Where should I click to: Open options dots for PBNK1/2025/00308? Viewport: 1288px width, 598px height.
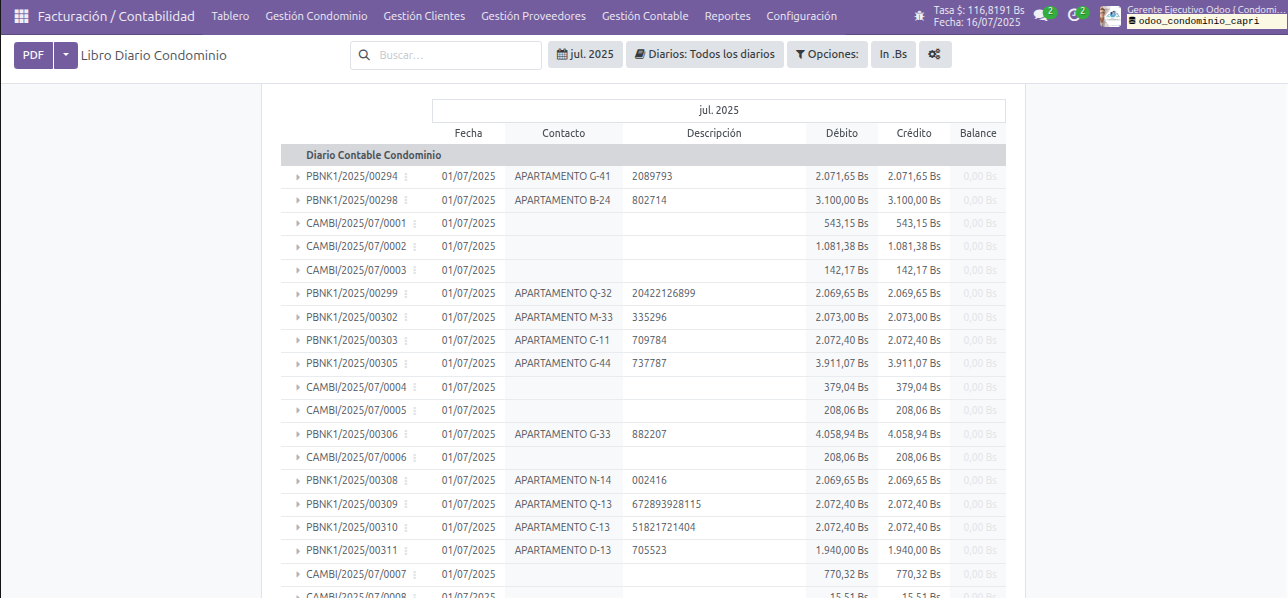406,480
